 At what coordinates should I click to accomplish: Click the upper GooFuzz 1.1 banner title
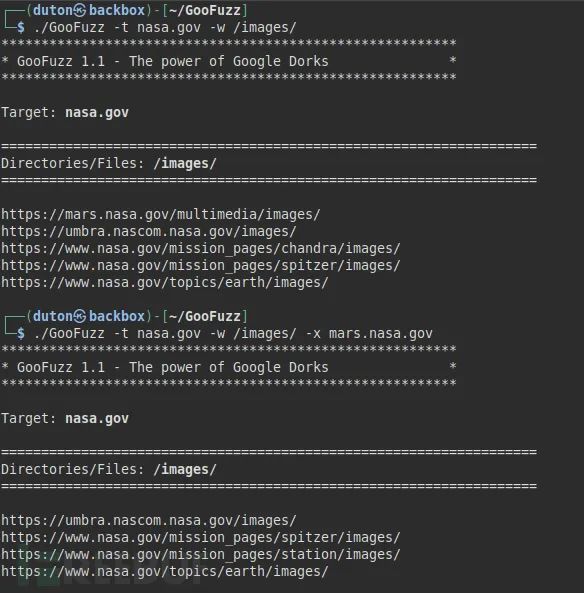172,61
